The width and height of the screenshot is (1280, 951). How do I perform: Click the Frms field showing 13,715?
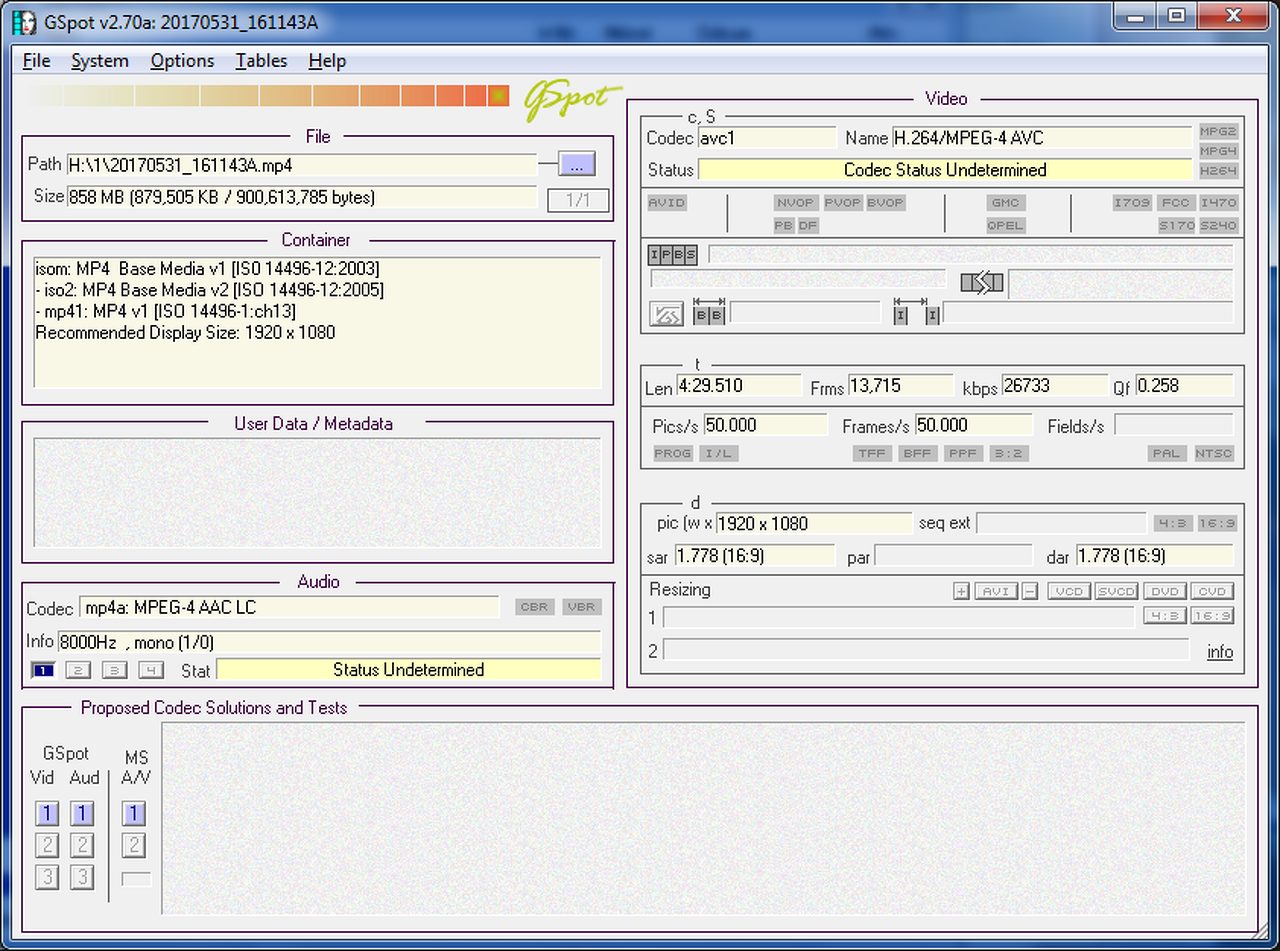point(901,386)
